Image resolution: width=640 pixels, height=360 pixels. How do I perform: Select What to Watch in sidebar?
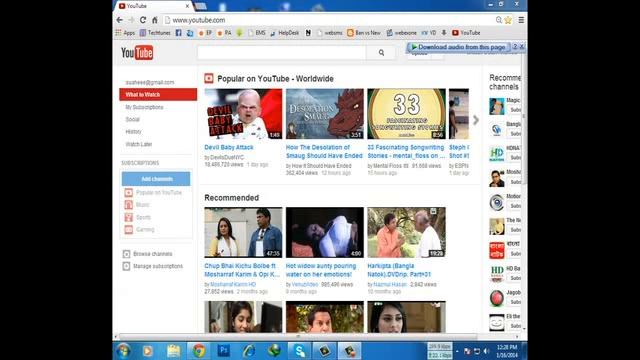coord(158,94)
